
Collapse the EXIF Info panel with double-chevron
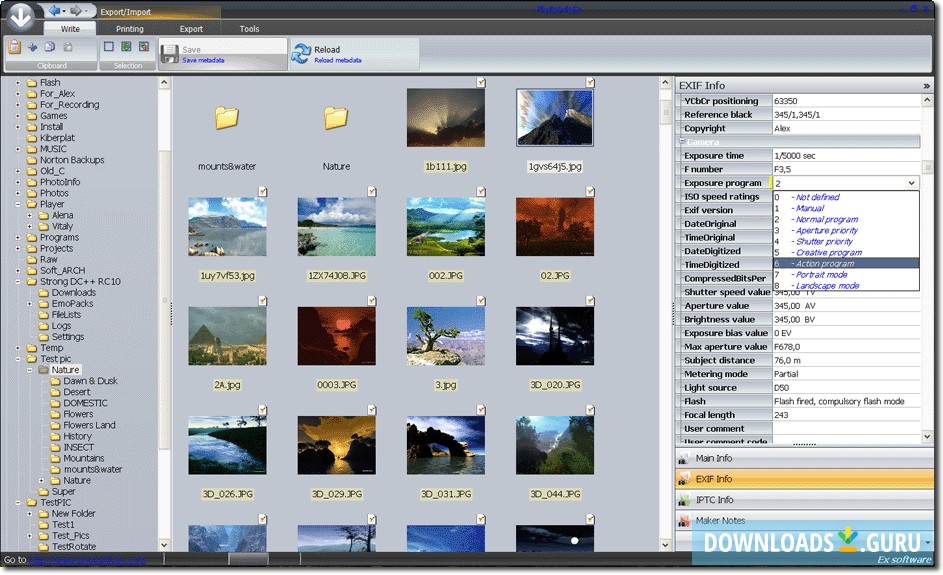pos(926,86)
